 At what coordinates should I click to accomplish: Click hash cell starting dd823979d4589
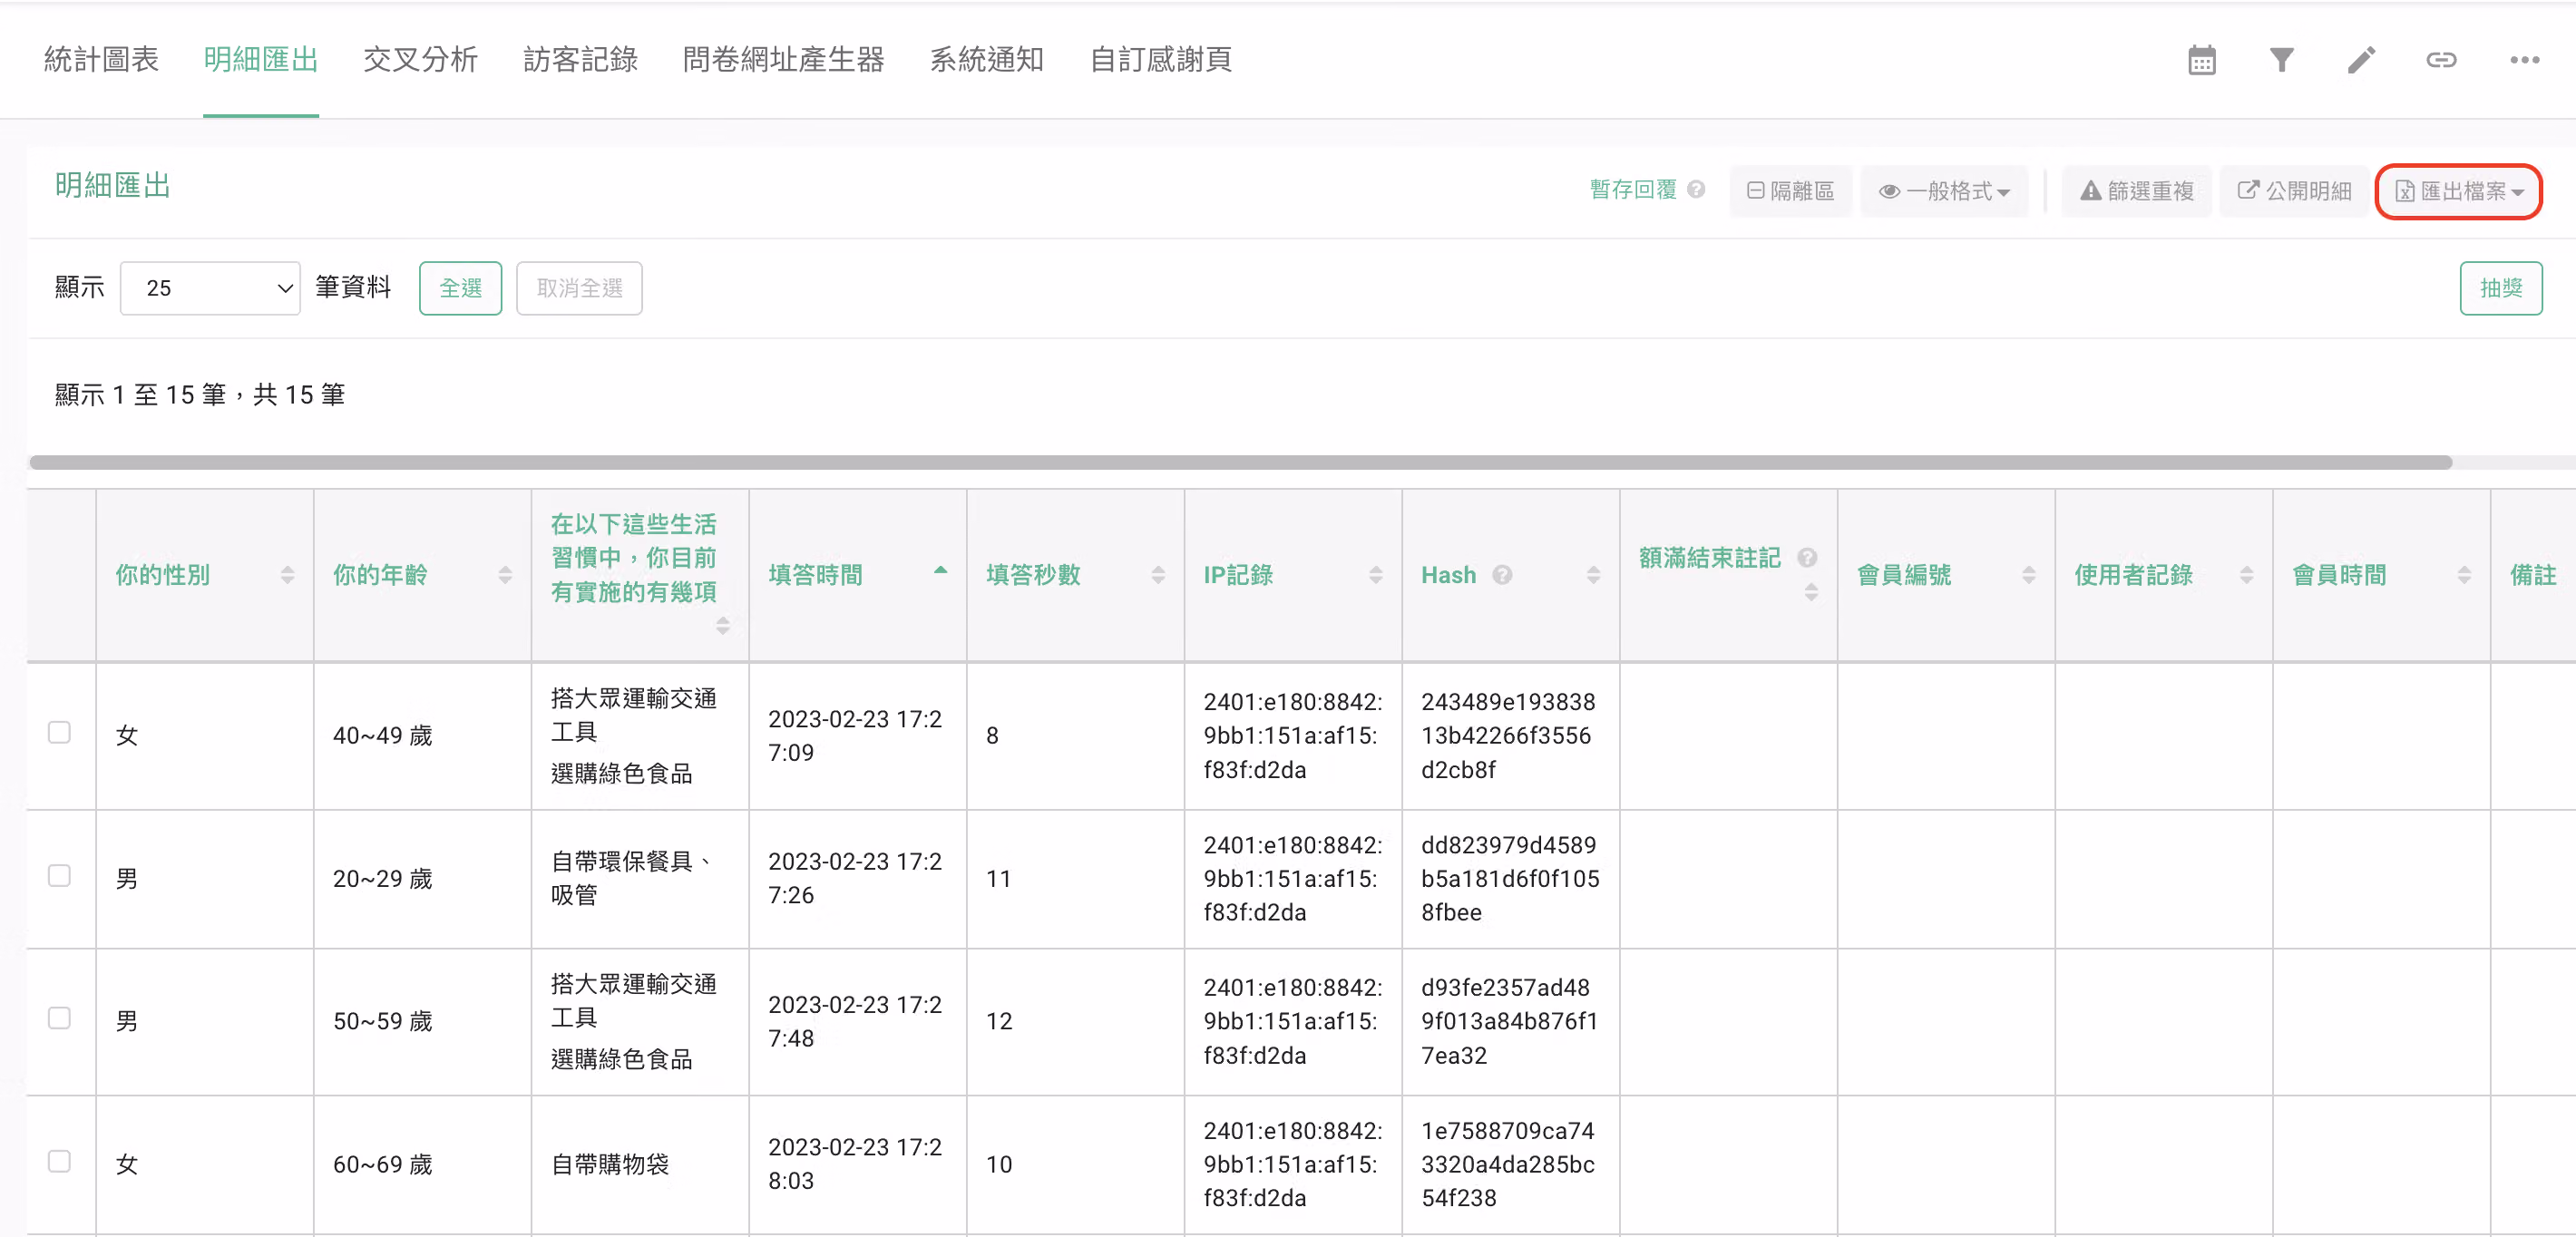1510,879
